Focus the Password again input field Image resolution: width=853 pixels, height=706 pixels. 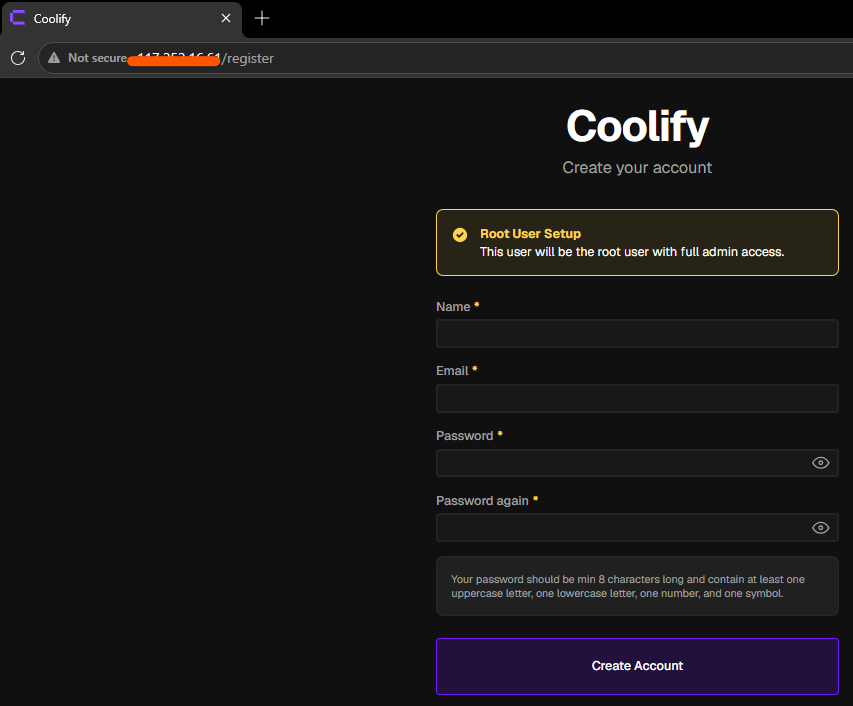tap(637, 528)
